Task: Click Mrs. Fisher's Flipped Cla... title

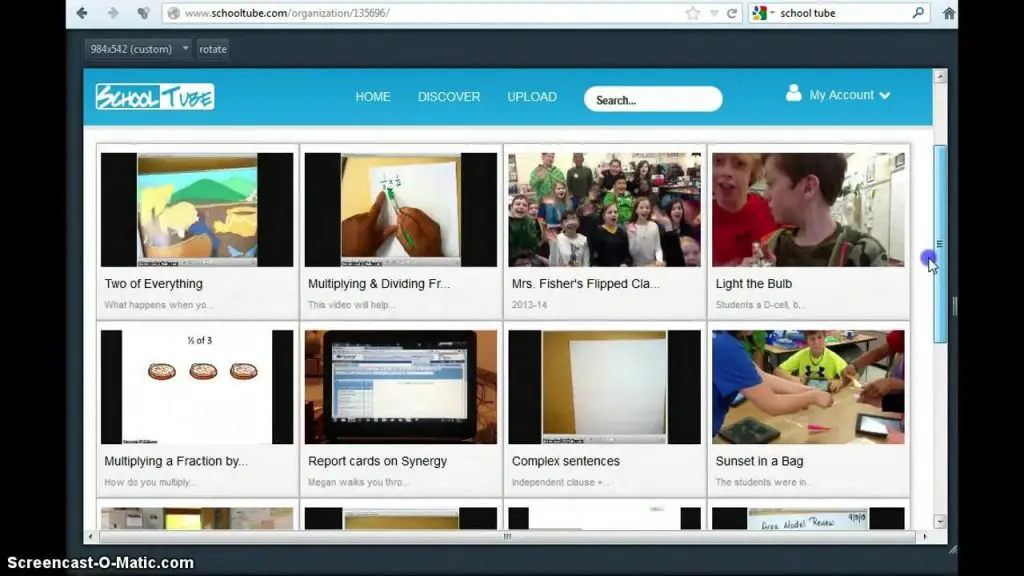Action: click(x=586, y=284)
